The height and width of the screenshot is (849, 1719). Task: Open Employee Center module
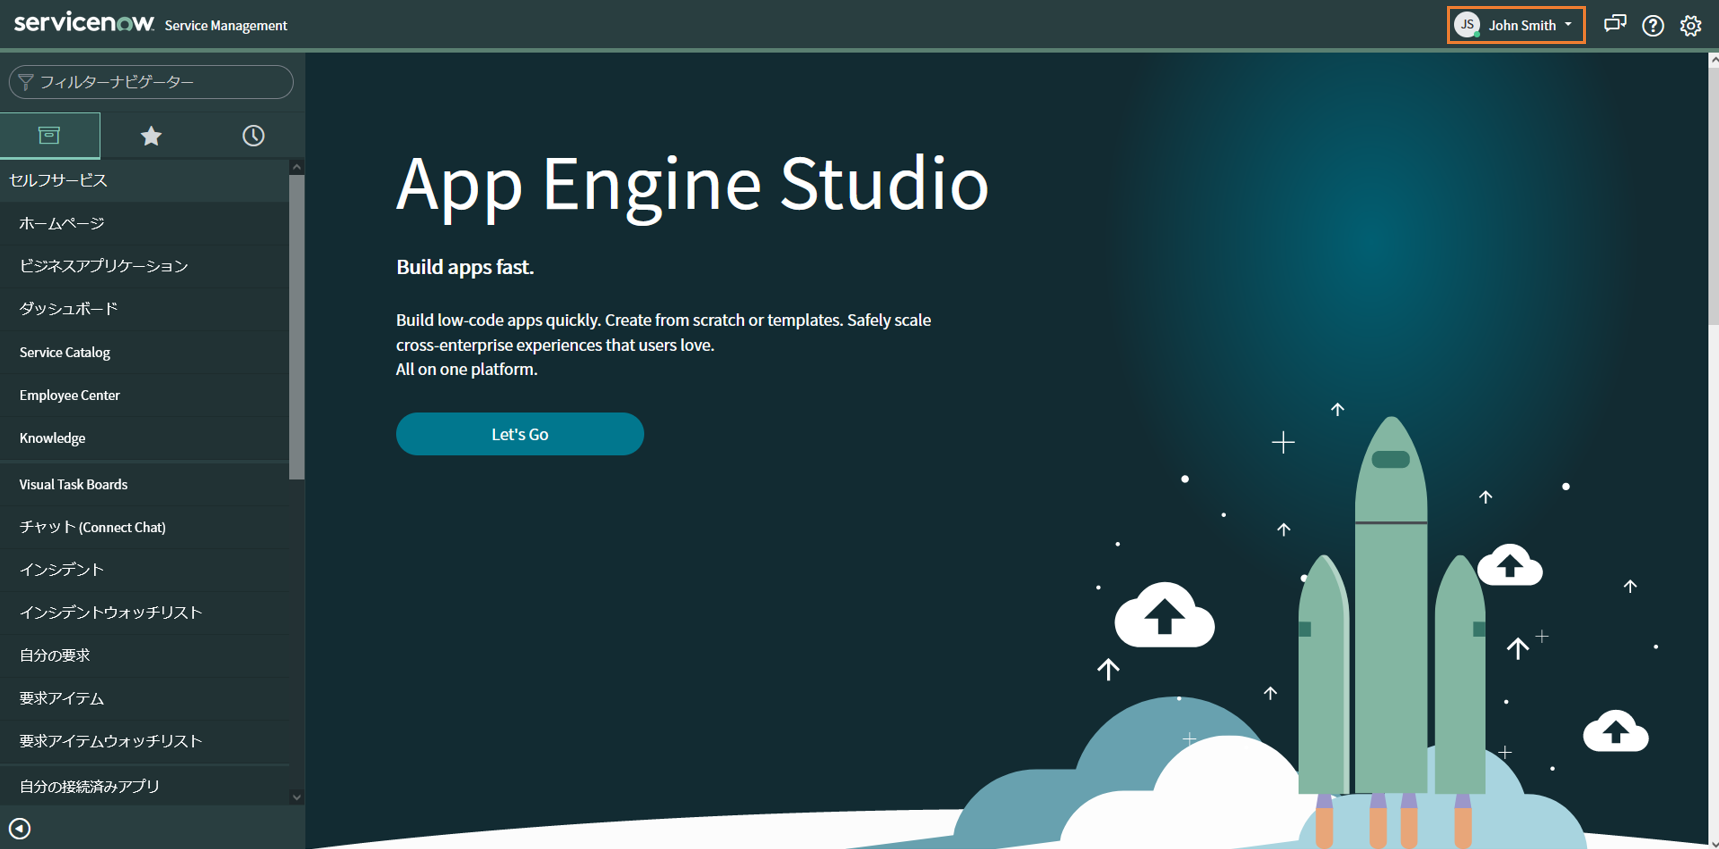145,395
